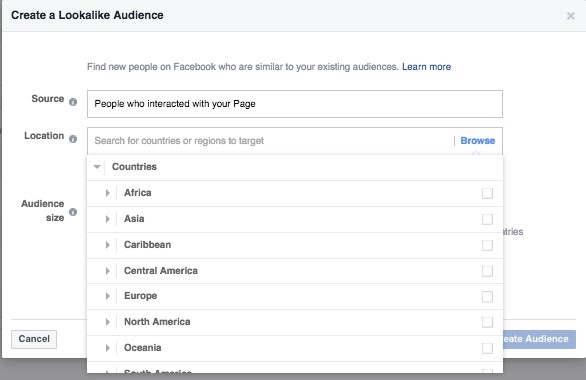Select the Central America checkbox
Viewport: 586px width, 380px height.
[487, 271]
